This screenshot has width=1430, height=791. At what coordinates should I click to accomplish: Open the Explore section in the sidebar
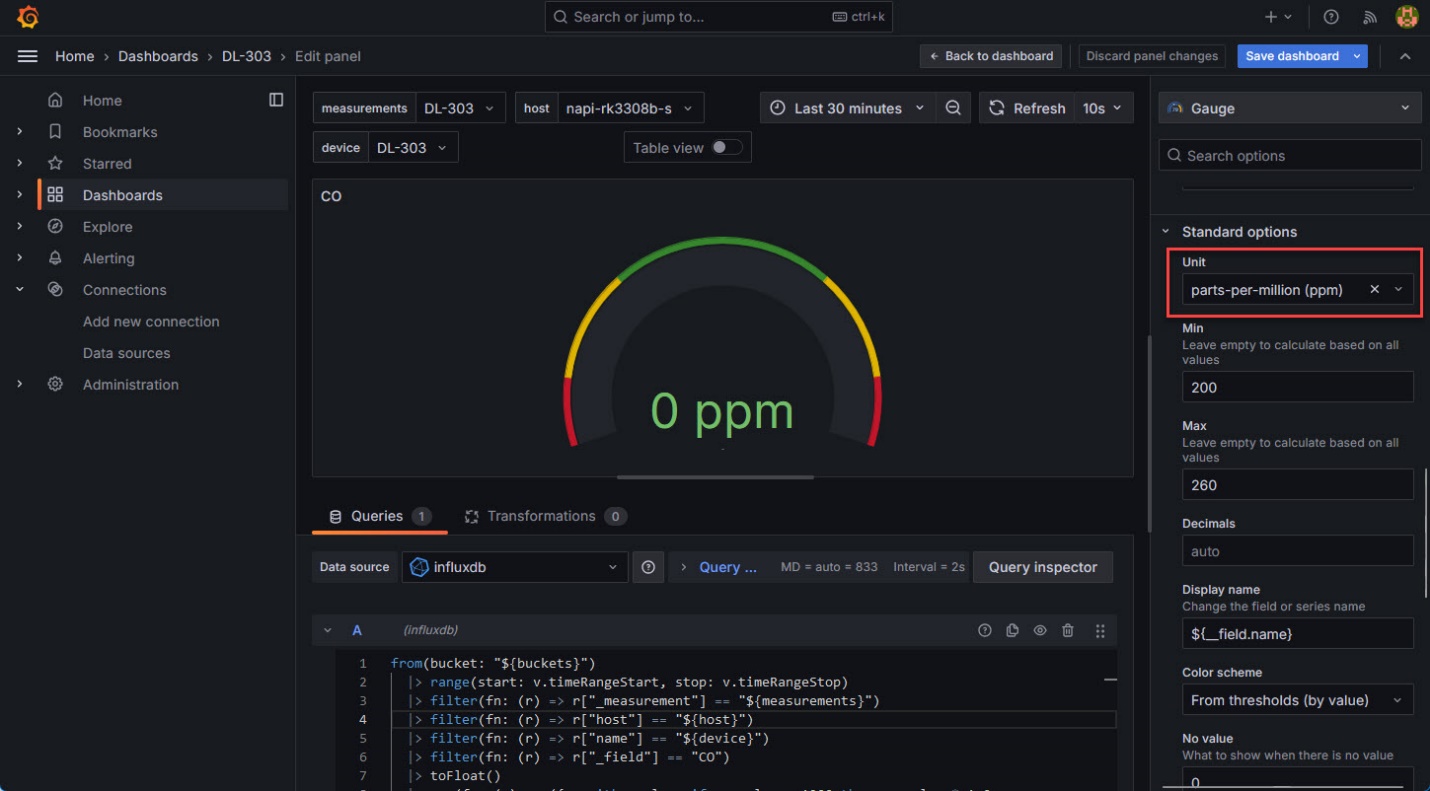[x=109, y=226]
